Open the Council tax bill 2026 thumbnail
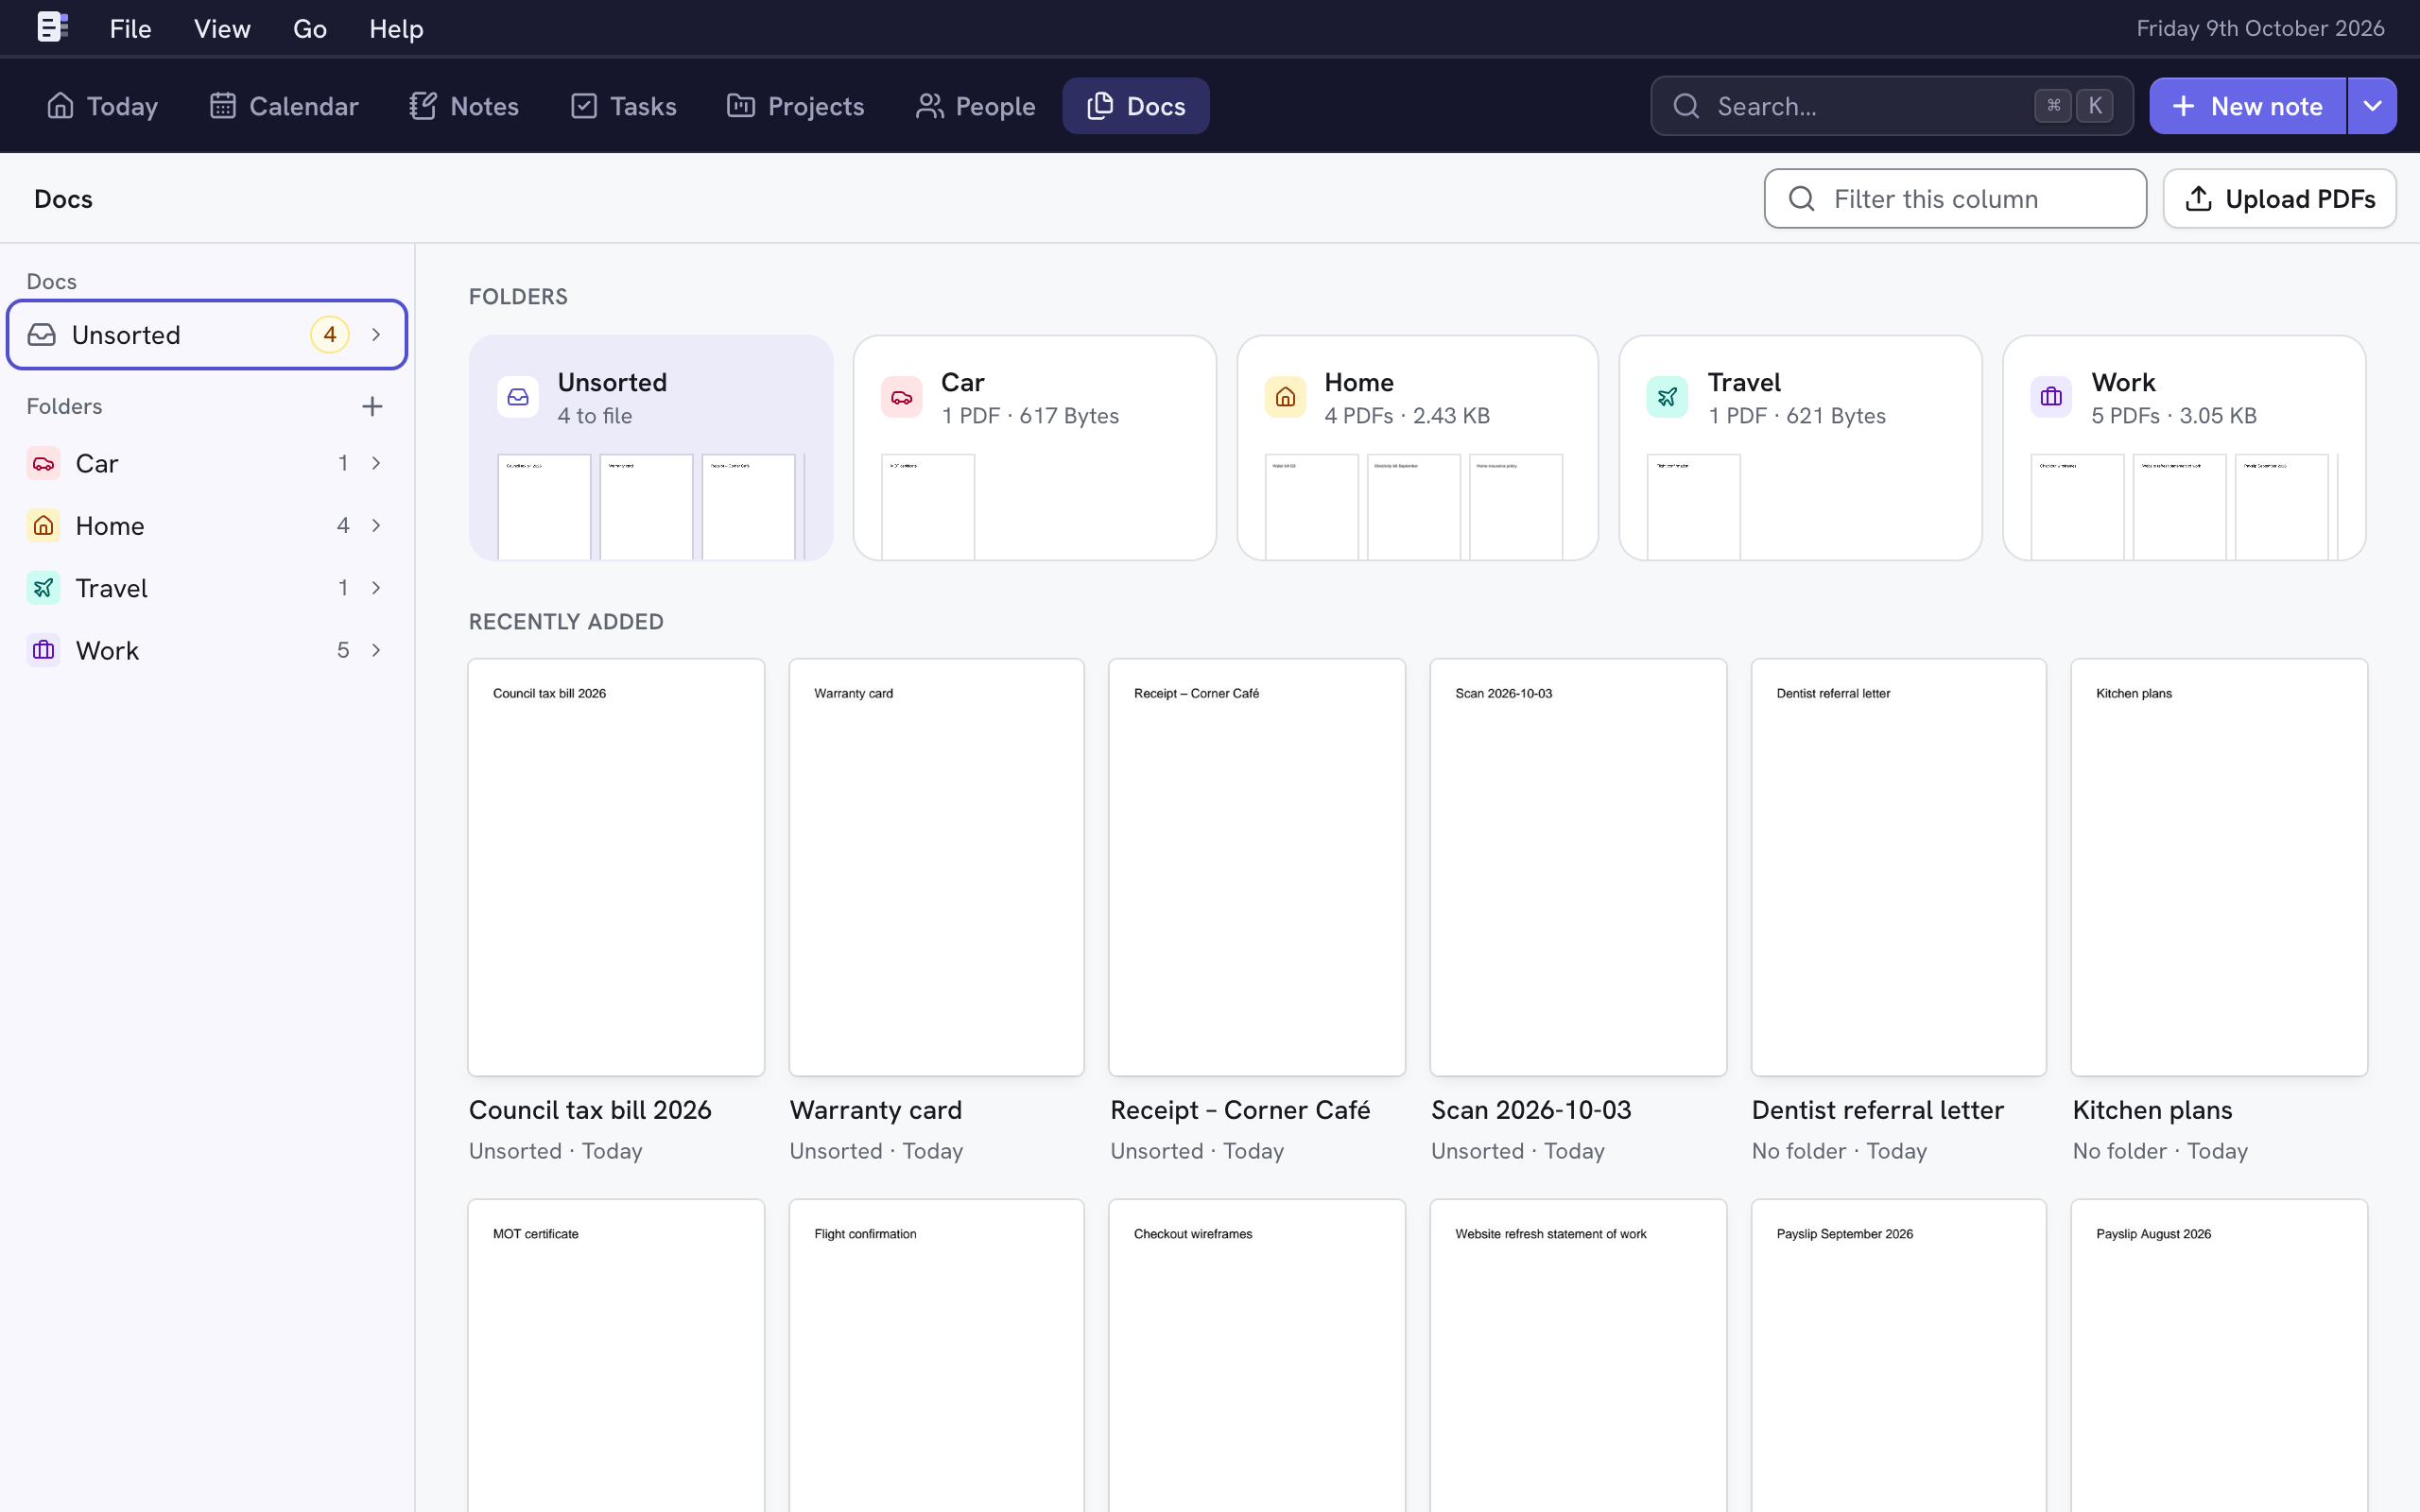The height and width of the screenshot is (1512, 2420). [x=616, y=867]
